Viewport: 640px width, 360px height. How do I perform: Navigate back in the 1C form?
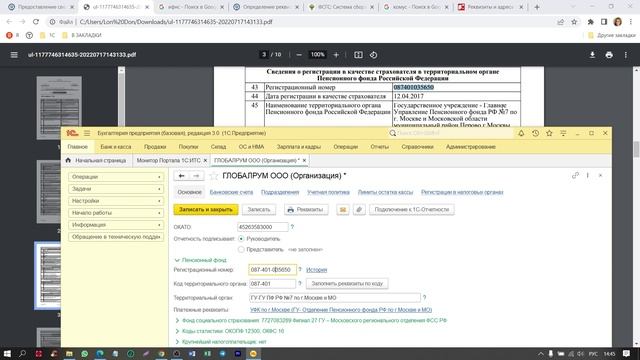click(181, 176)
